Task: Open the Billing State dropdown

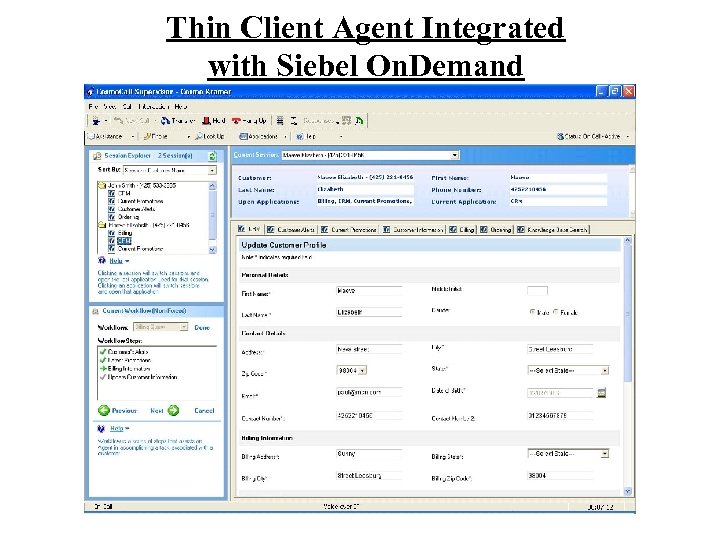Action: [x=605, y=454]
